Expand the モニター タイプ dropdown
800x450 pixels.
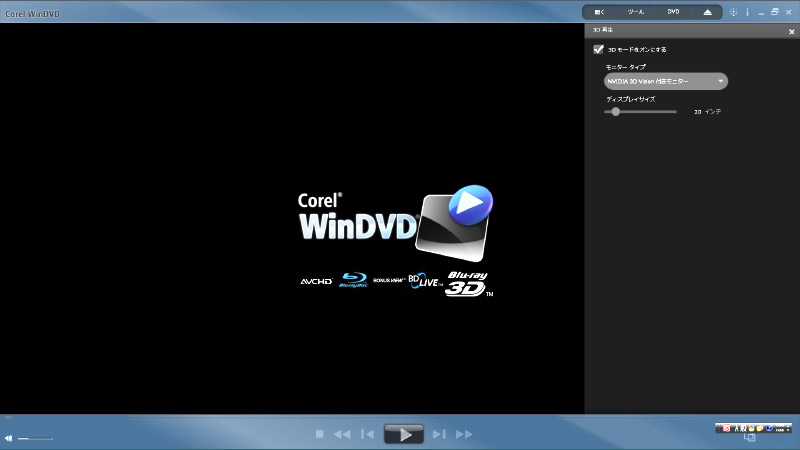pos(666,81)
